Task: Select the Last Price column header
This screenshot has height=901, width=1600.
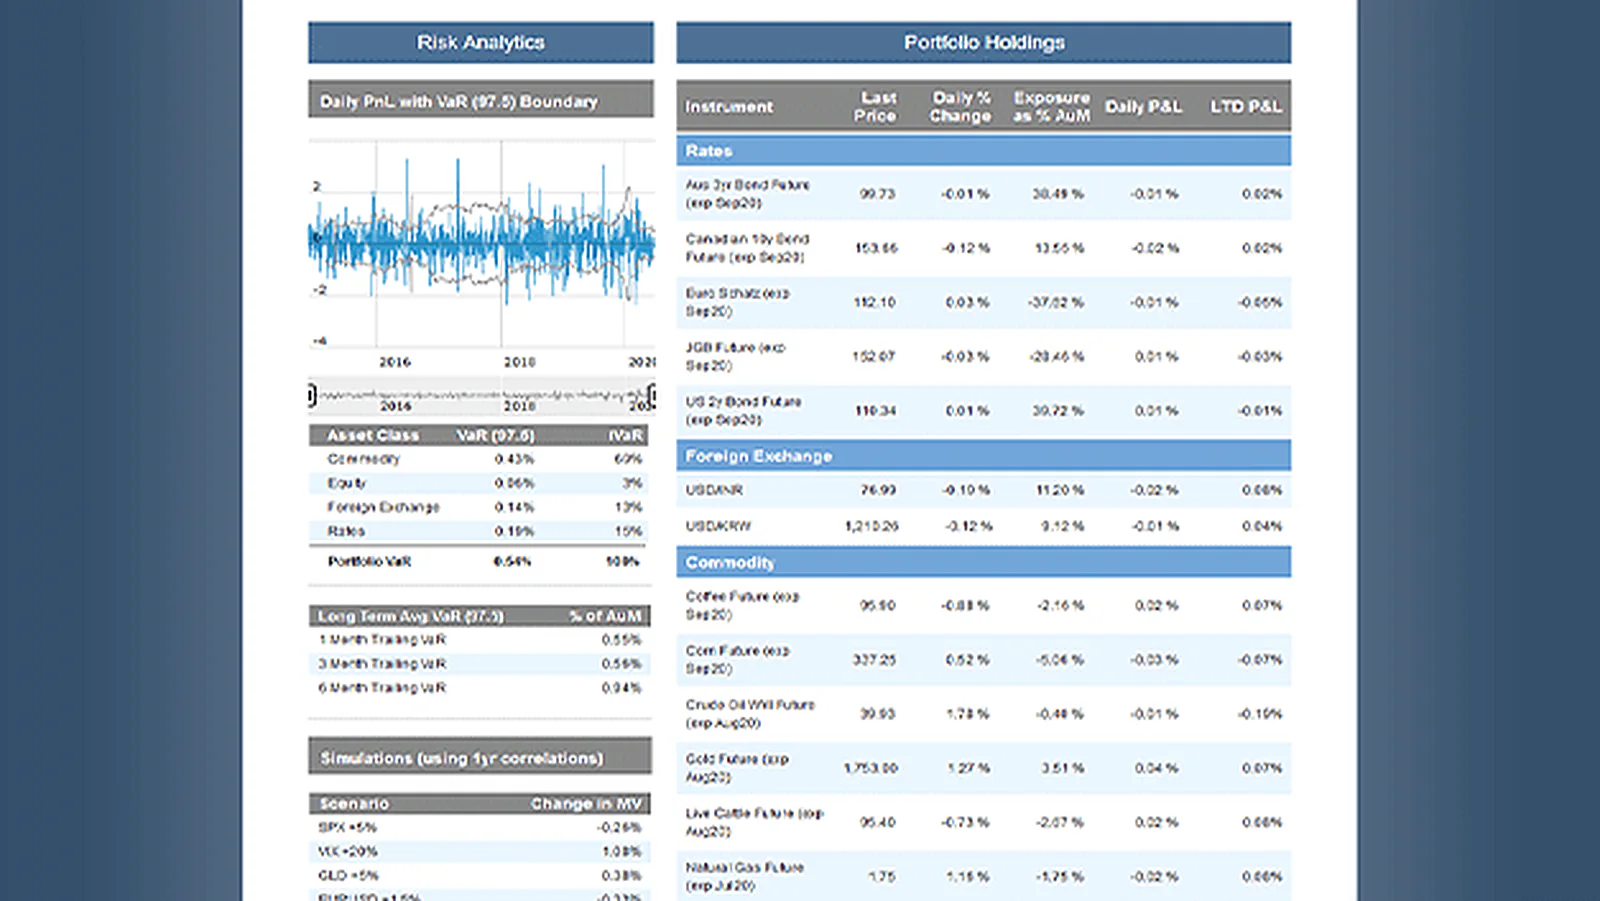Action: [x=875, y=107]
